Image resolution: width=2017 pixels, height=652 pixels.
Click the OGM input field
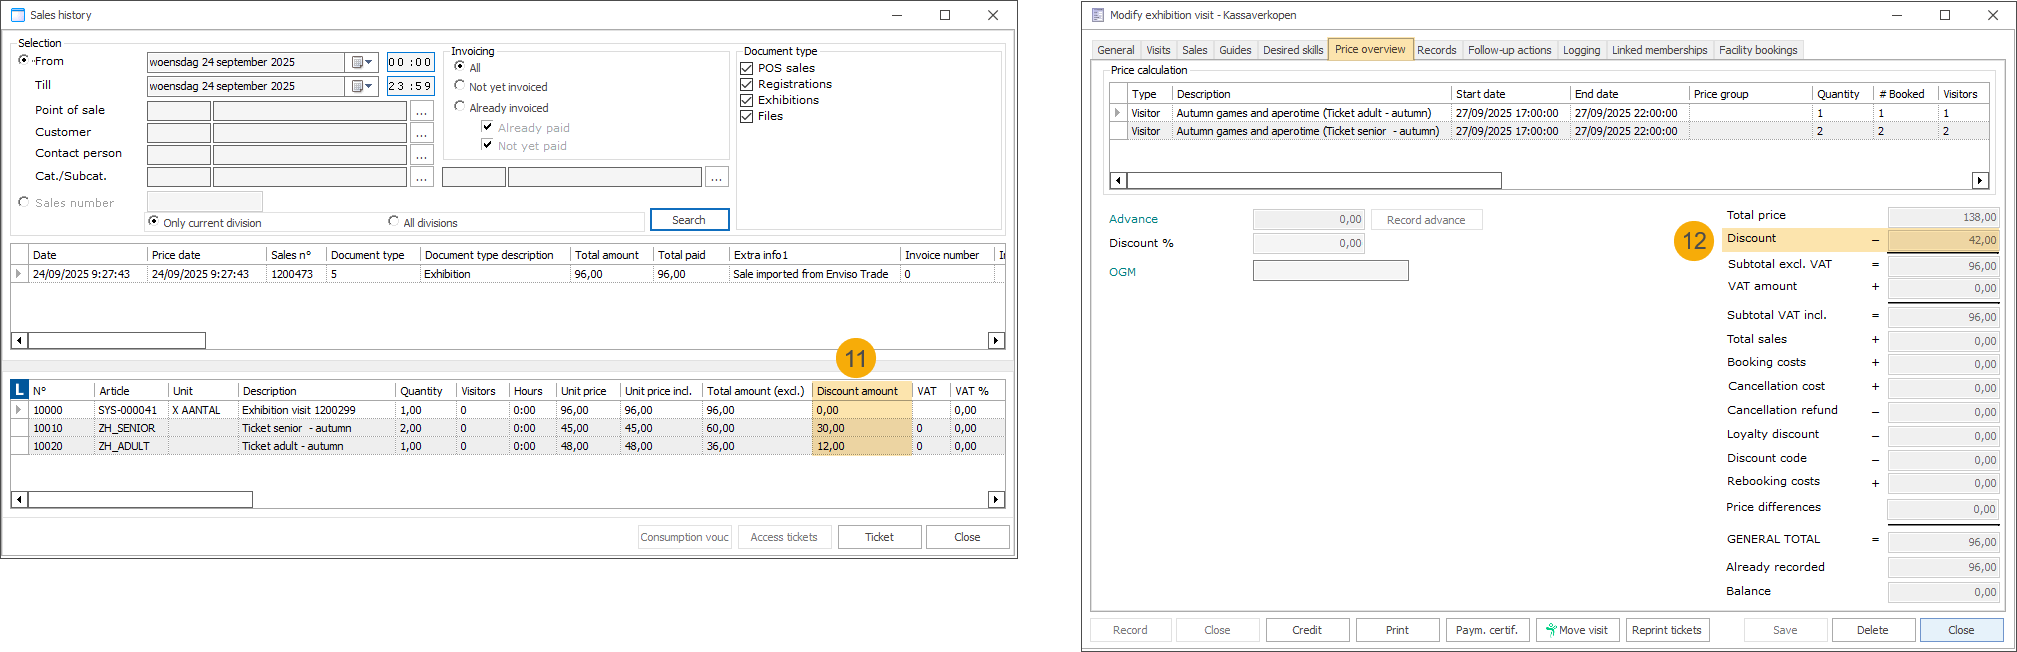(x=1330, y=271)
